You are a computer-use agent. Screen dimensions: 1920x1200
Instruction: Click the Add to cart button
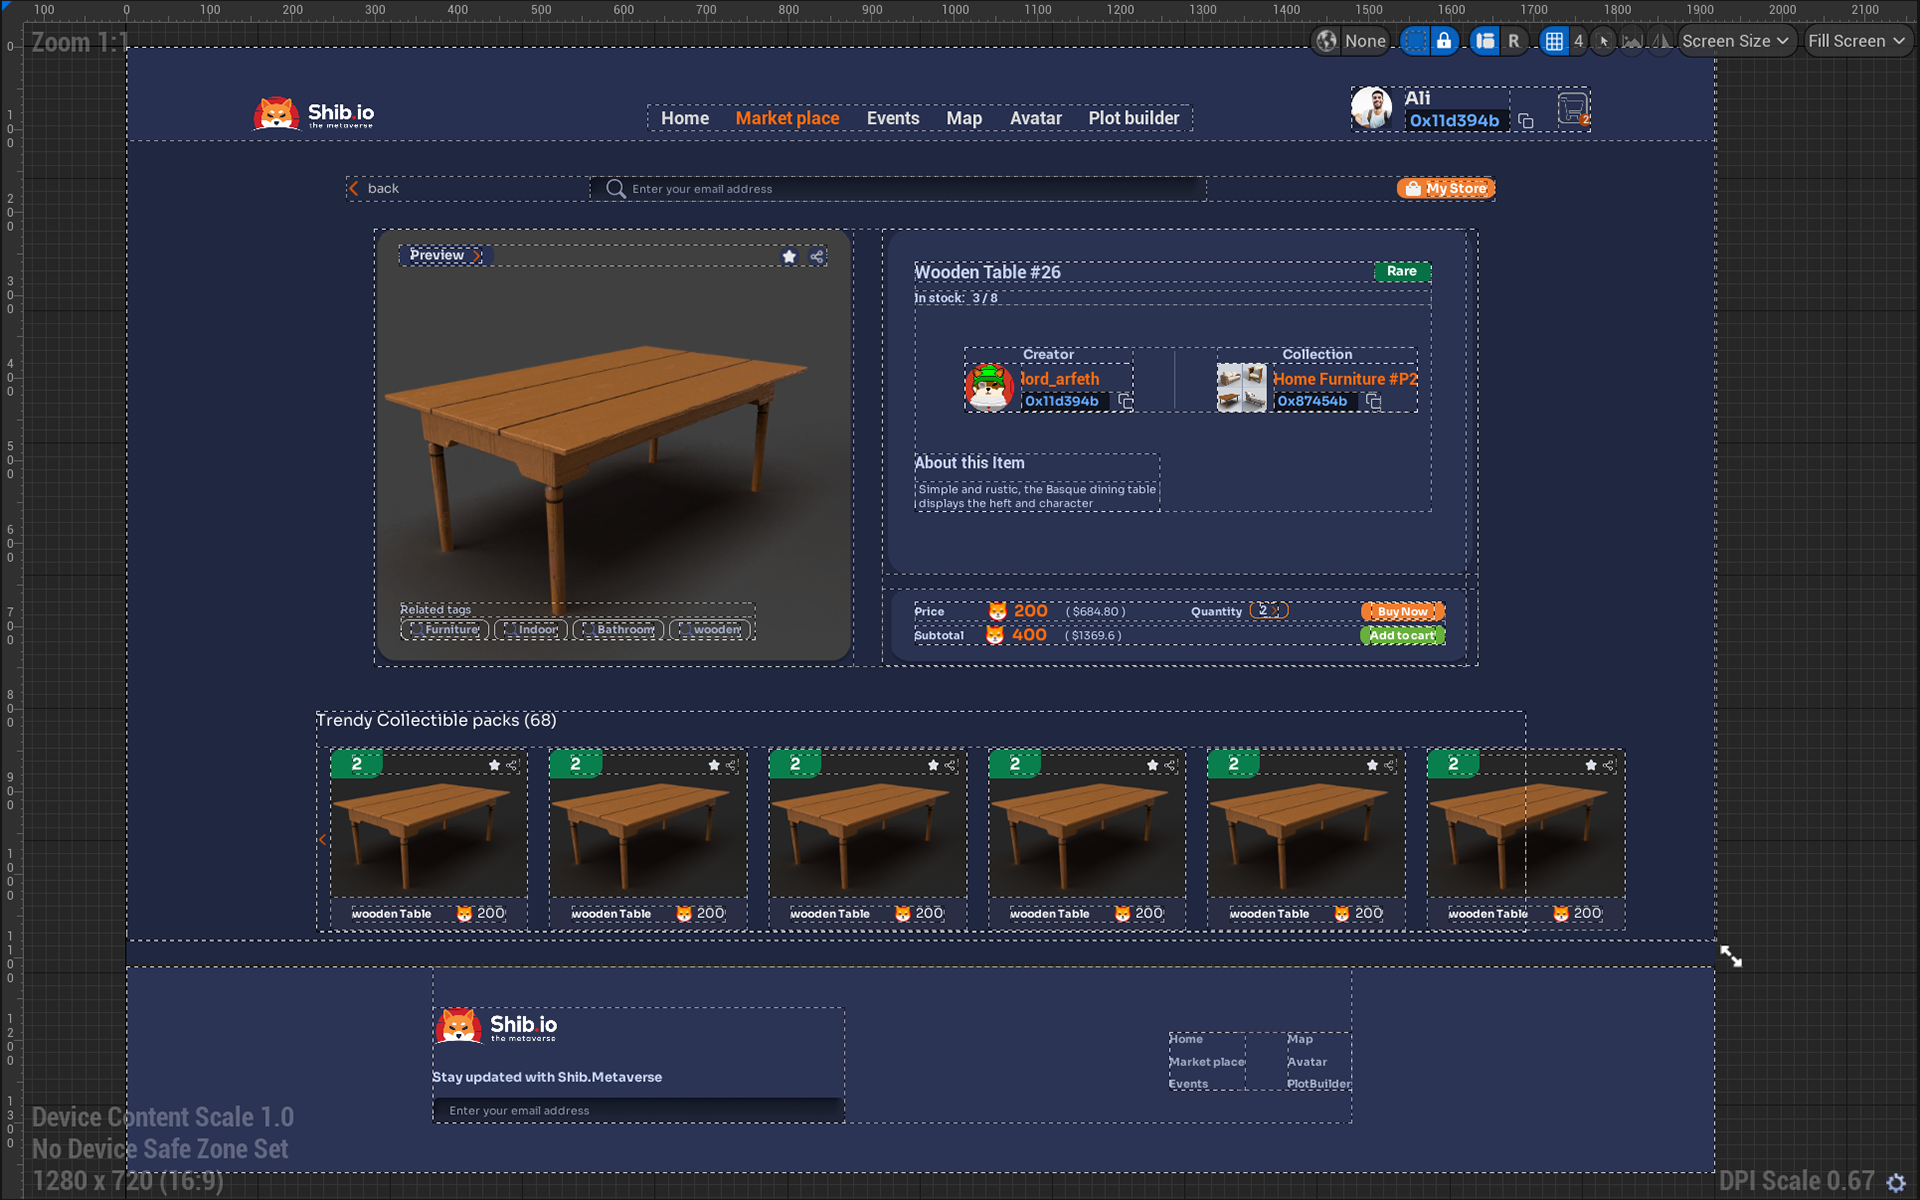1402,635
